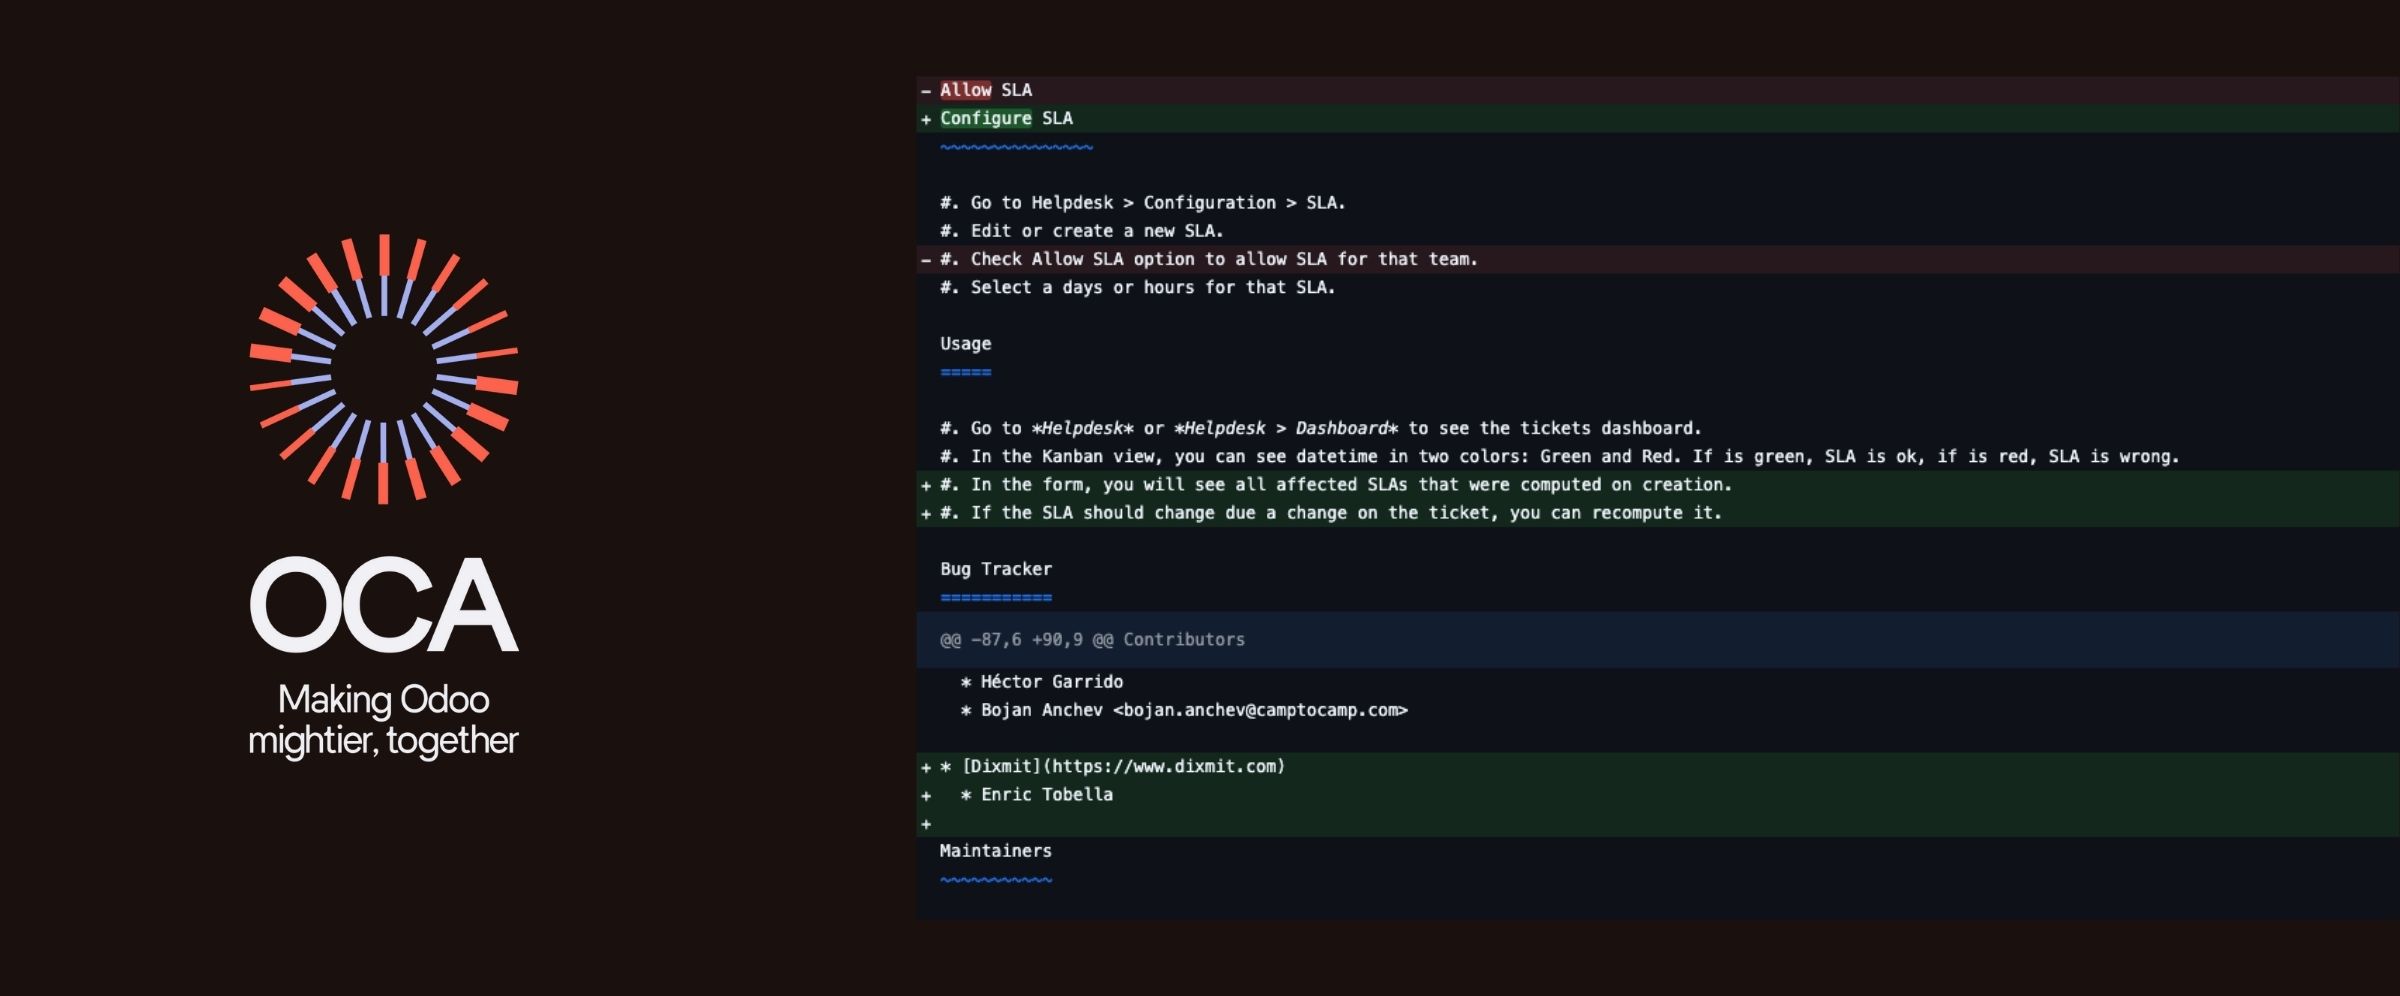Select the added 'Enric Tobella' contributor line

click(x=1658, y=794)
